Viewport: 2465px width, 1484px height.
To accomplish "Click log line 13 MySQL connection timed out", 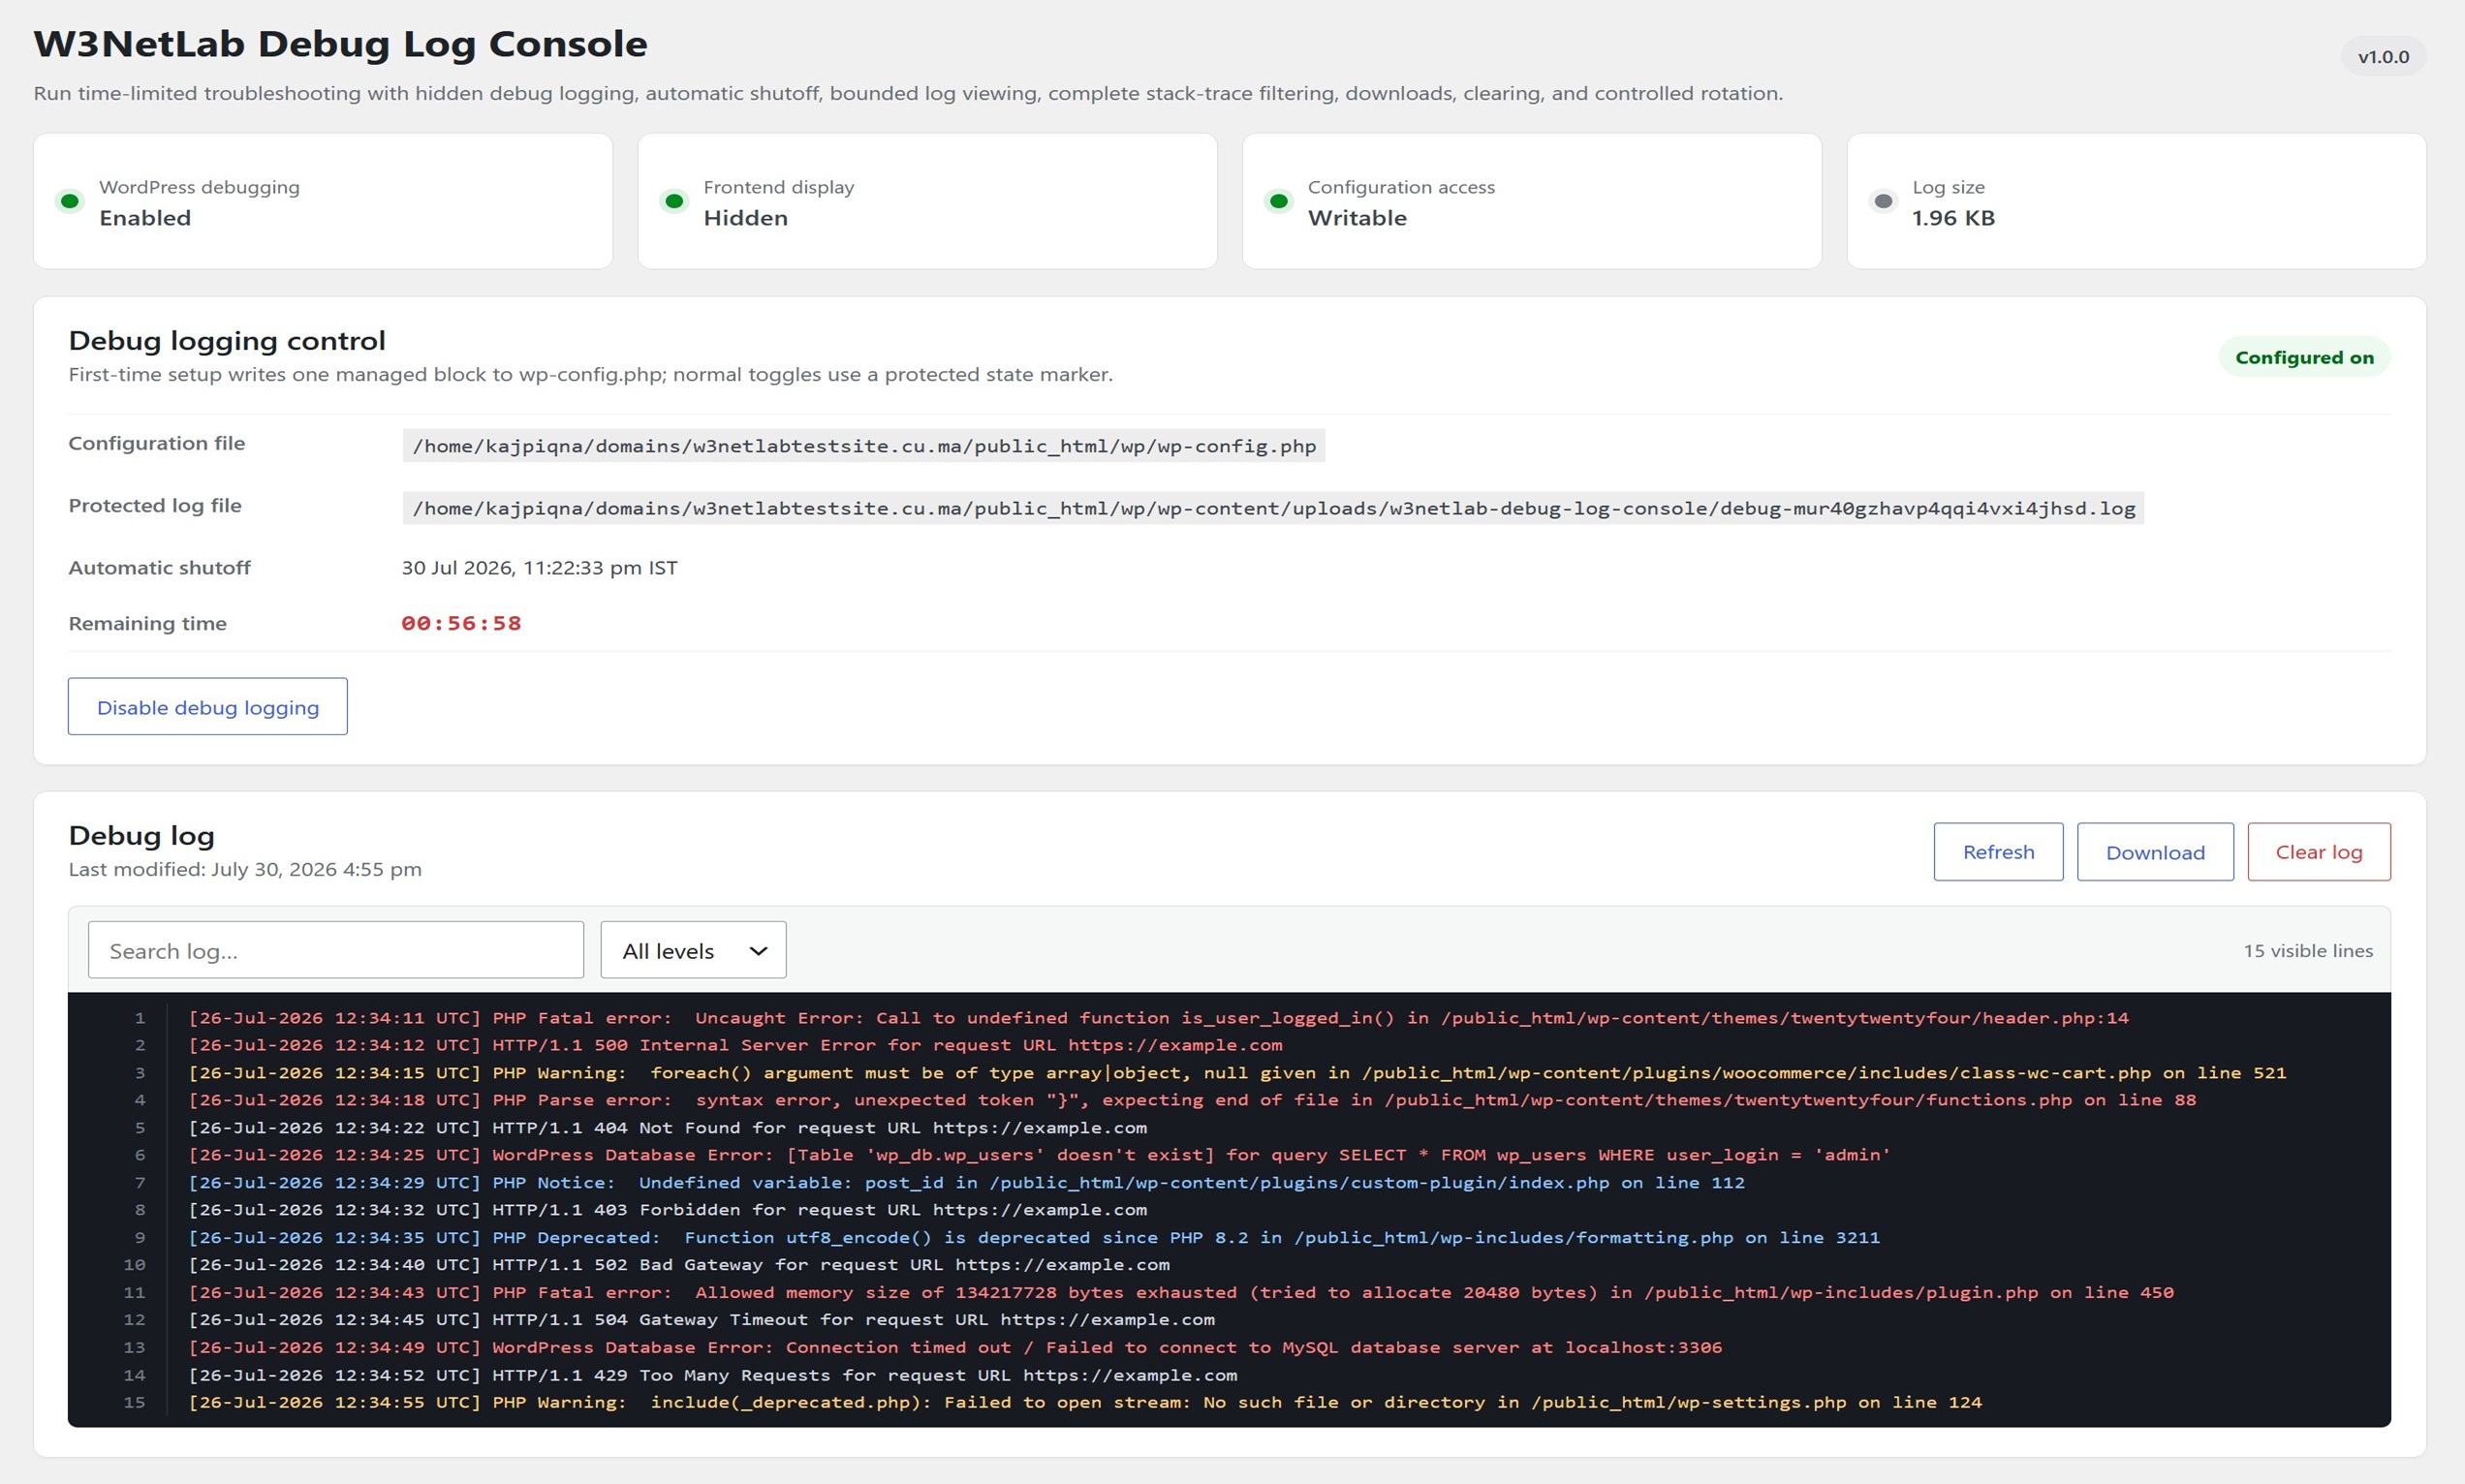I will [x=956, y=1348].
